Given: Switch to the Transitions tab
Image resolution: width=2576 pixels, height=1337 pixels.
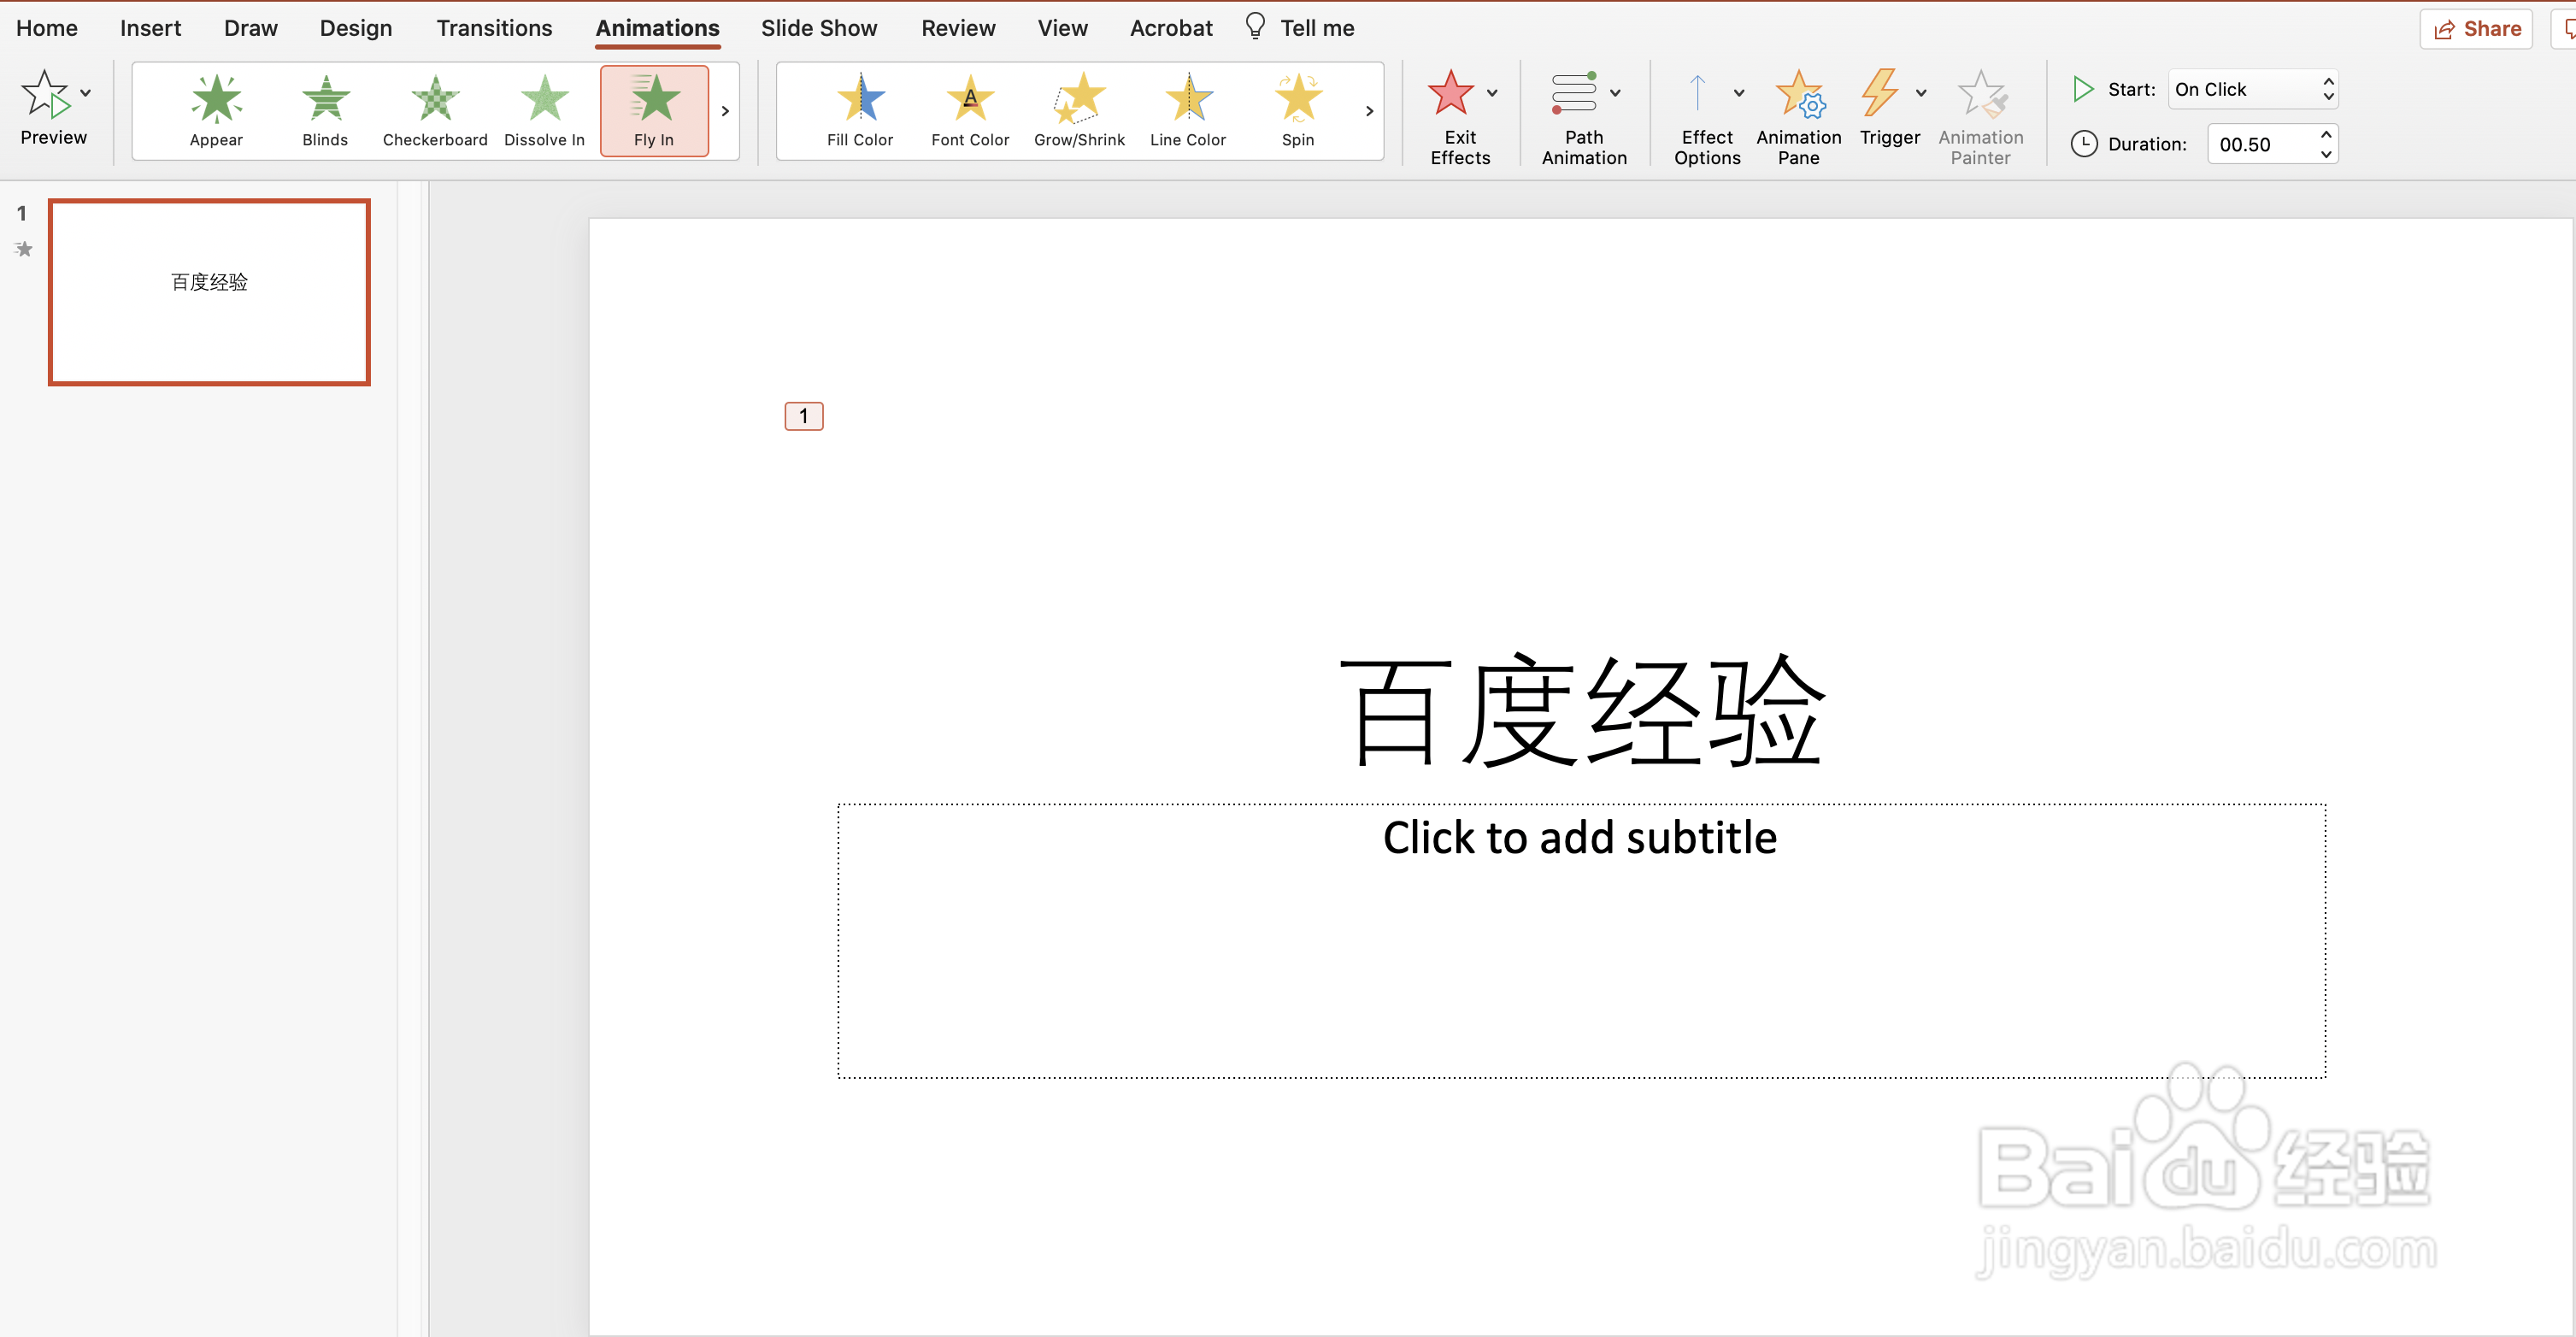Looking at the screenshot, I should pyautogui.click(x=494, y=28).
